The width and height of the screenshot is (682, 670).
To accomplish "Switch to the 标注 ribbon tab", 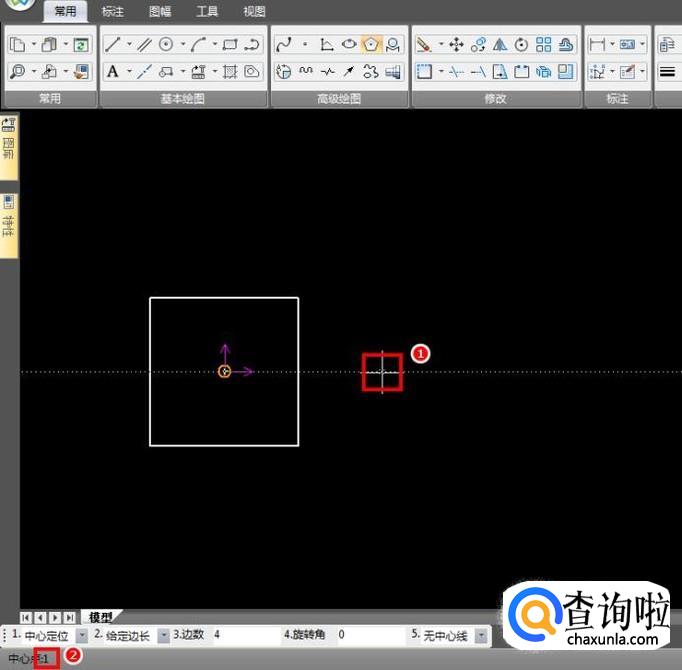I will click(113, 12).
